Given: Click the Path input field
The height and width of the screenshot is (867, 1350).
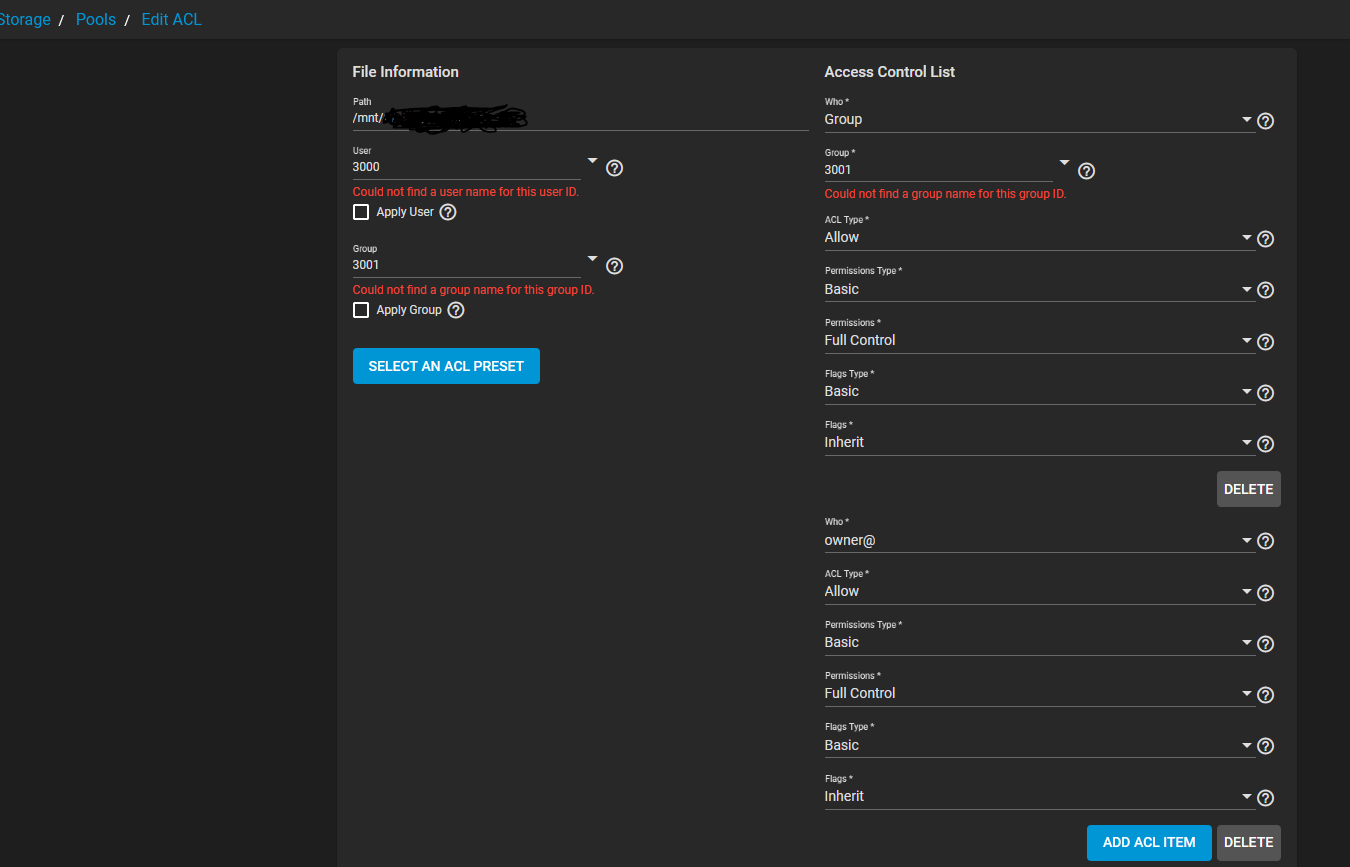Looking at the screenshot, I should point(580,118).
